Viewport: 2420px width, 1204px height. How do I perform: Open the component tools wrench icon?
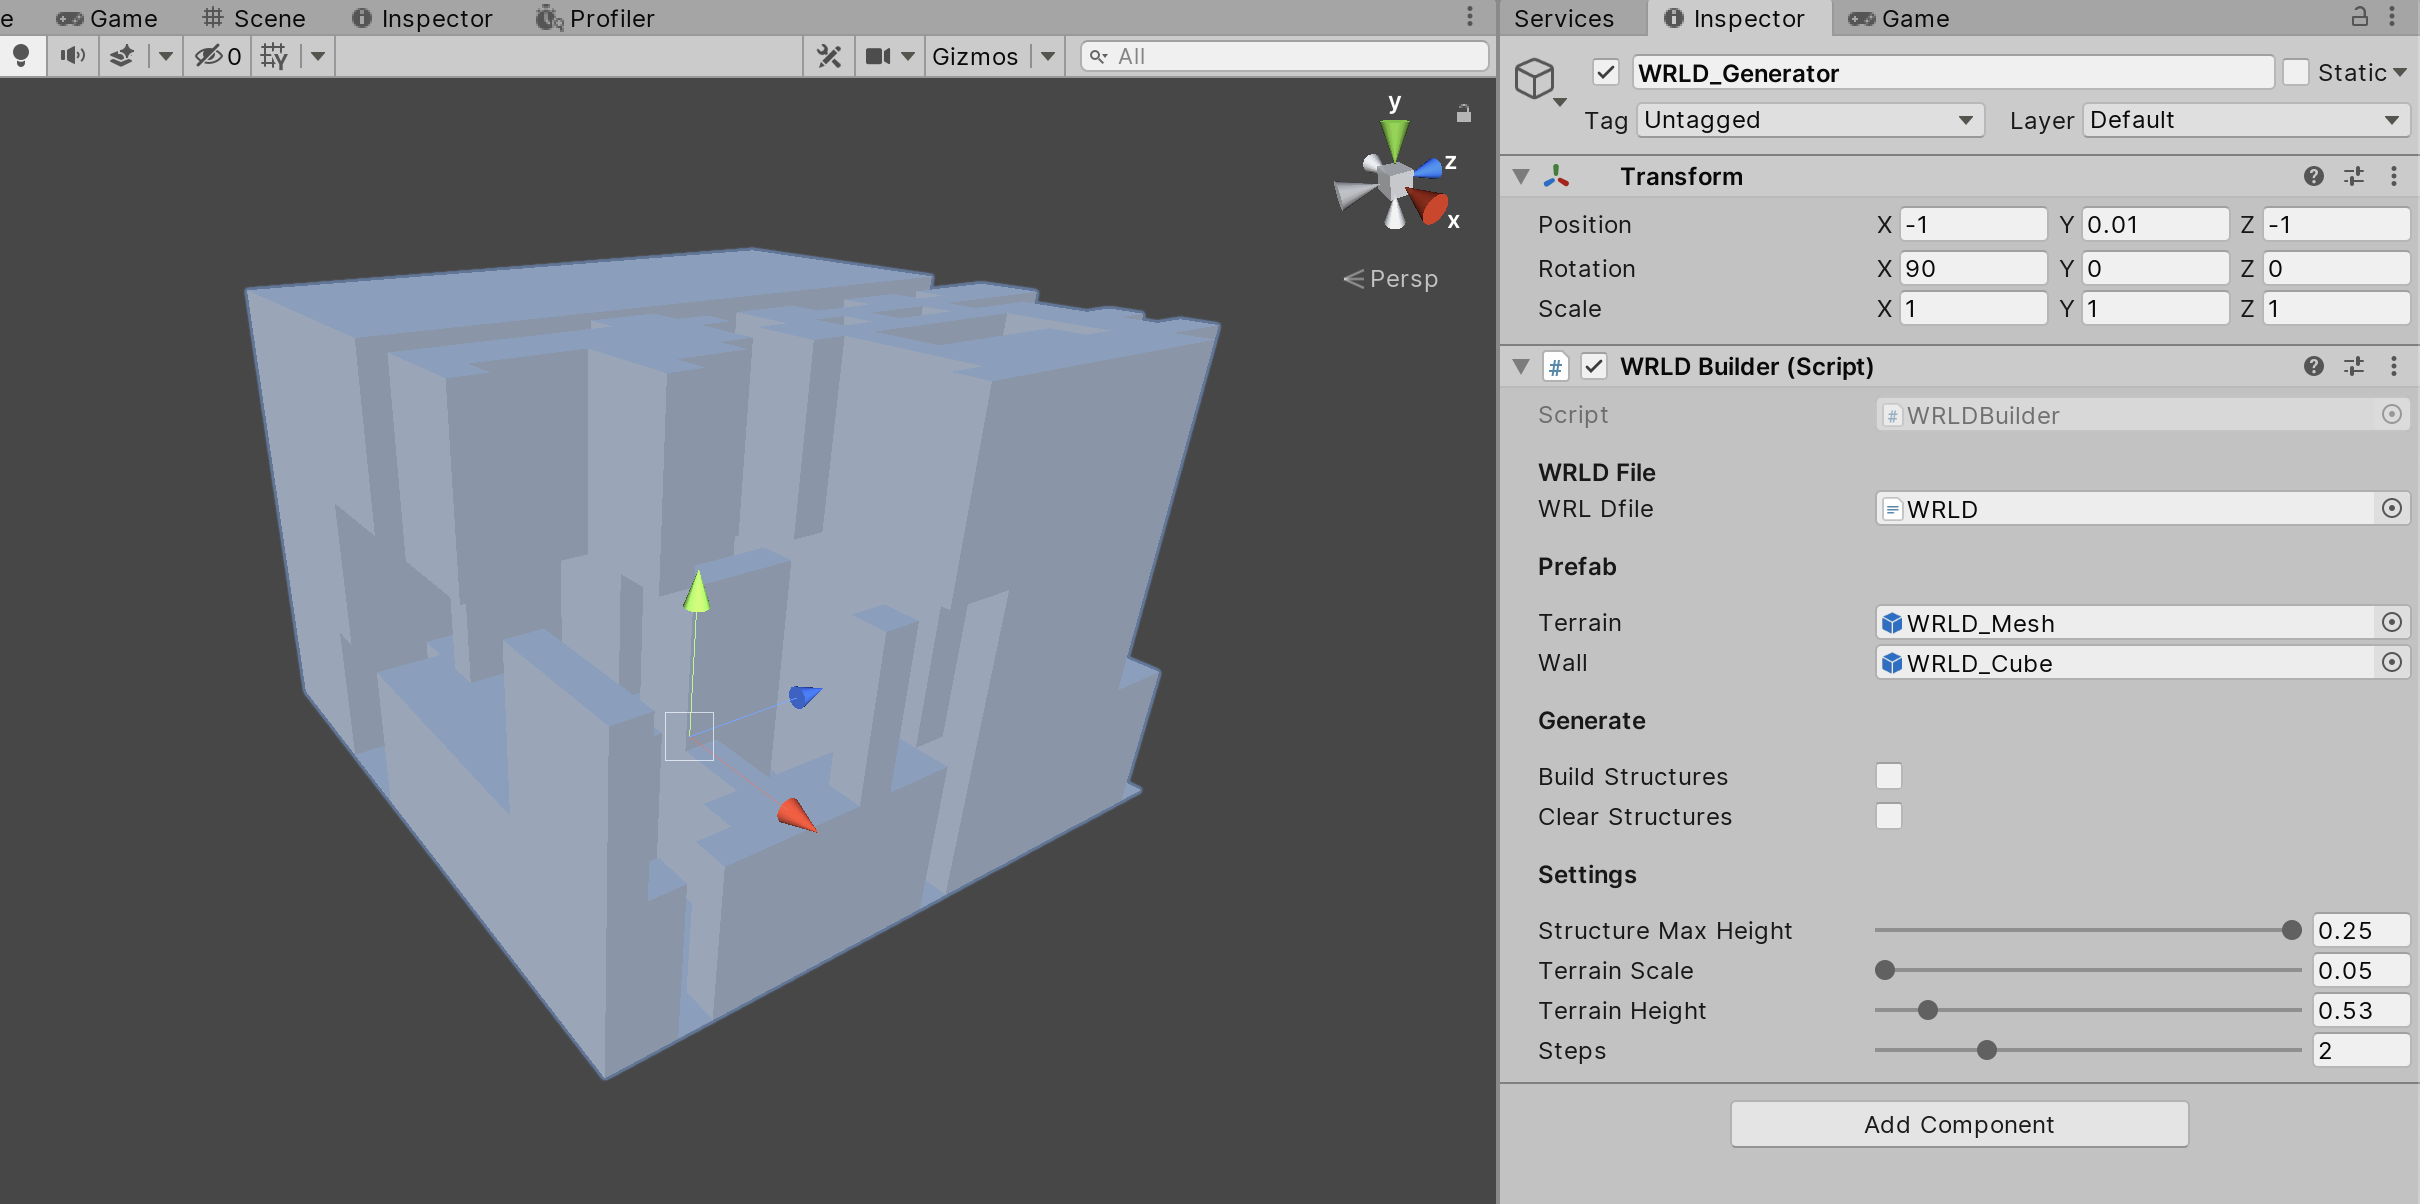tap(829, 56)
